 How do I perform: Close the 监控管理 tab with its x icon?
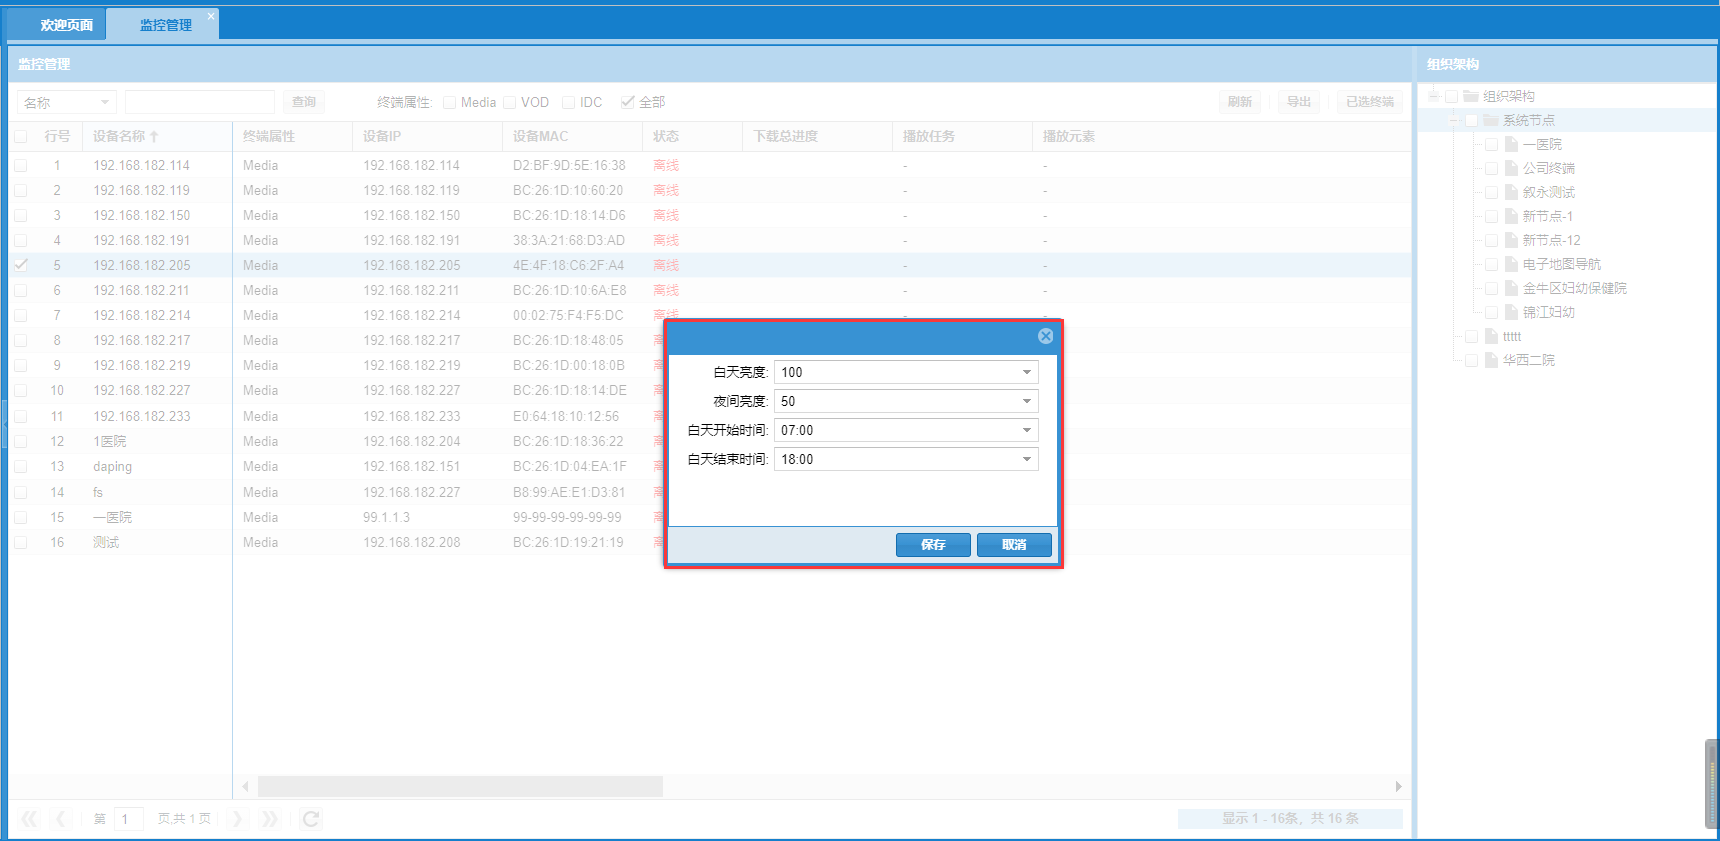coord(210,16)
